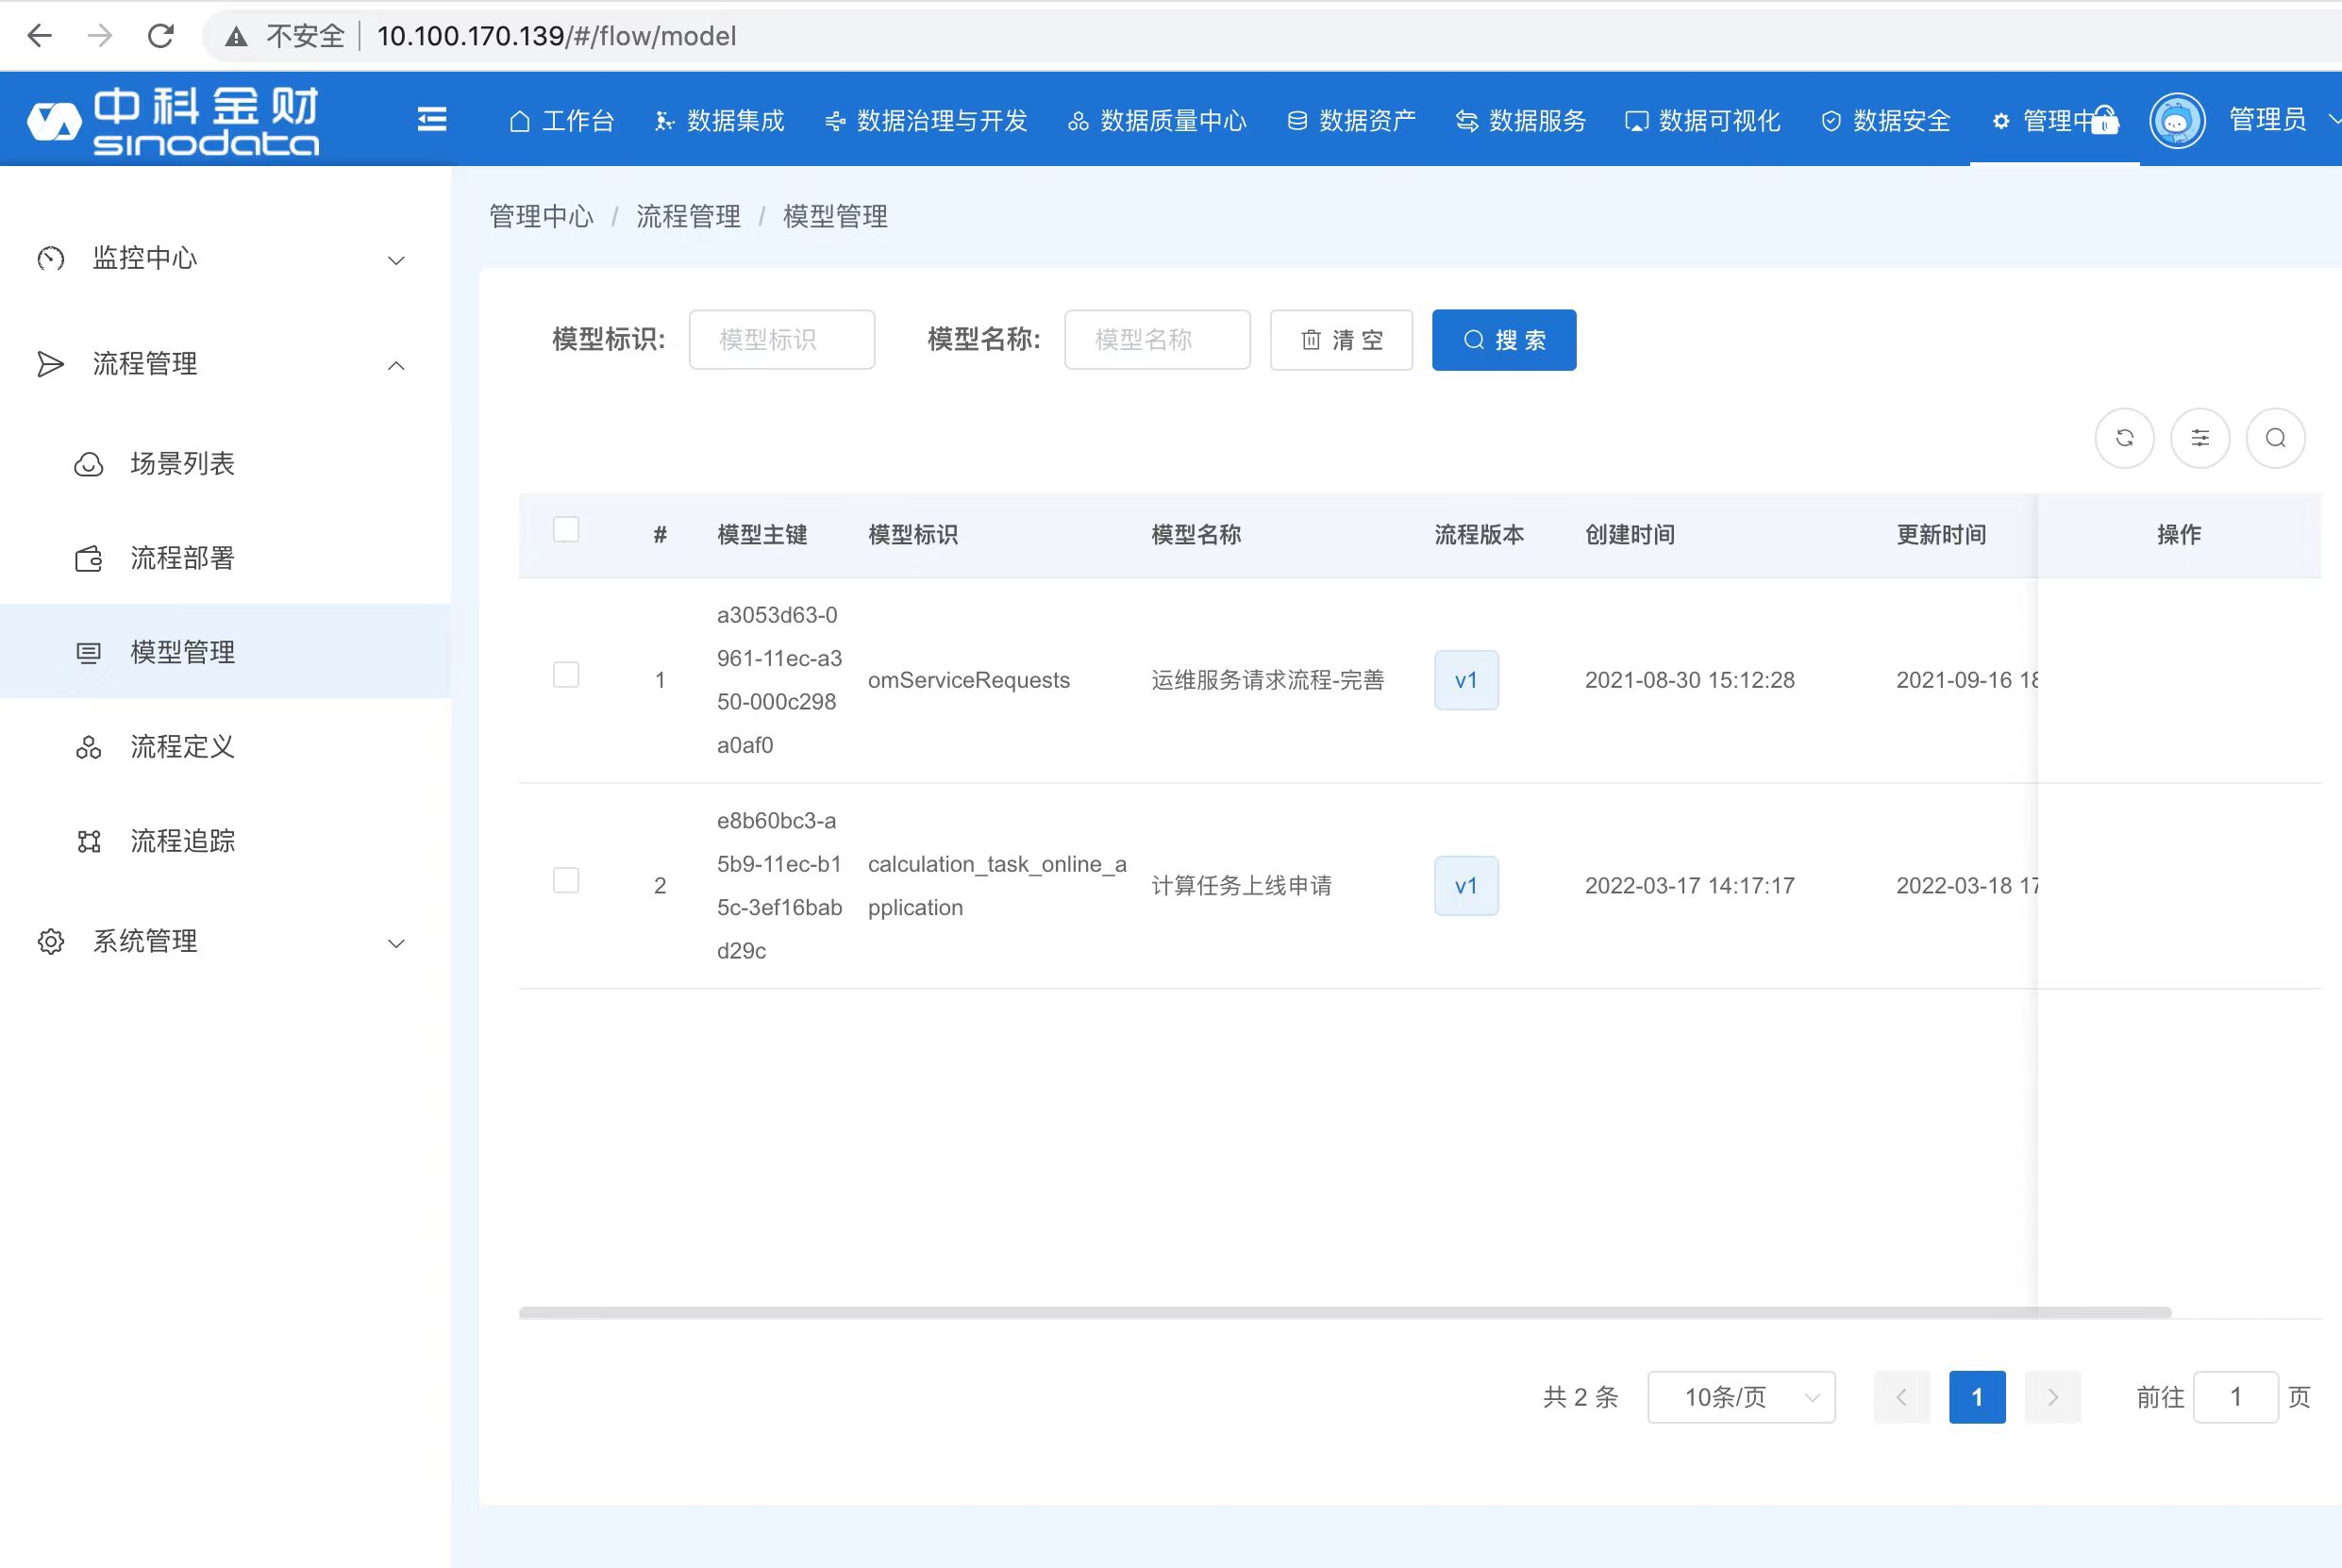Click the 流程管理 paper plane icon
Image resolution: width=2342 pixels, height=1568 pixels.
50,364
